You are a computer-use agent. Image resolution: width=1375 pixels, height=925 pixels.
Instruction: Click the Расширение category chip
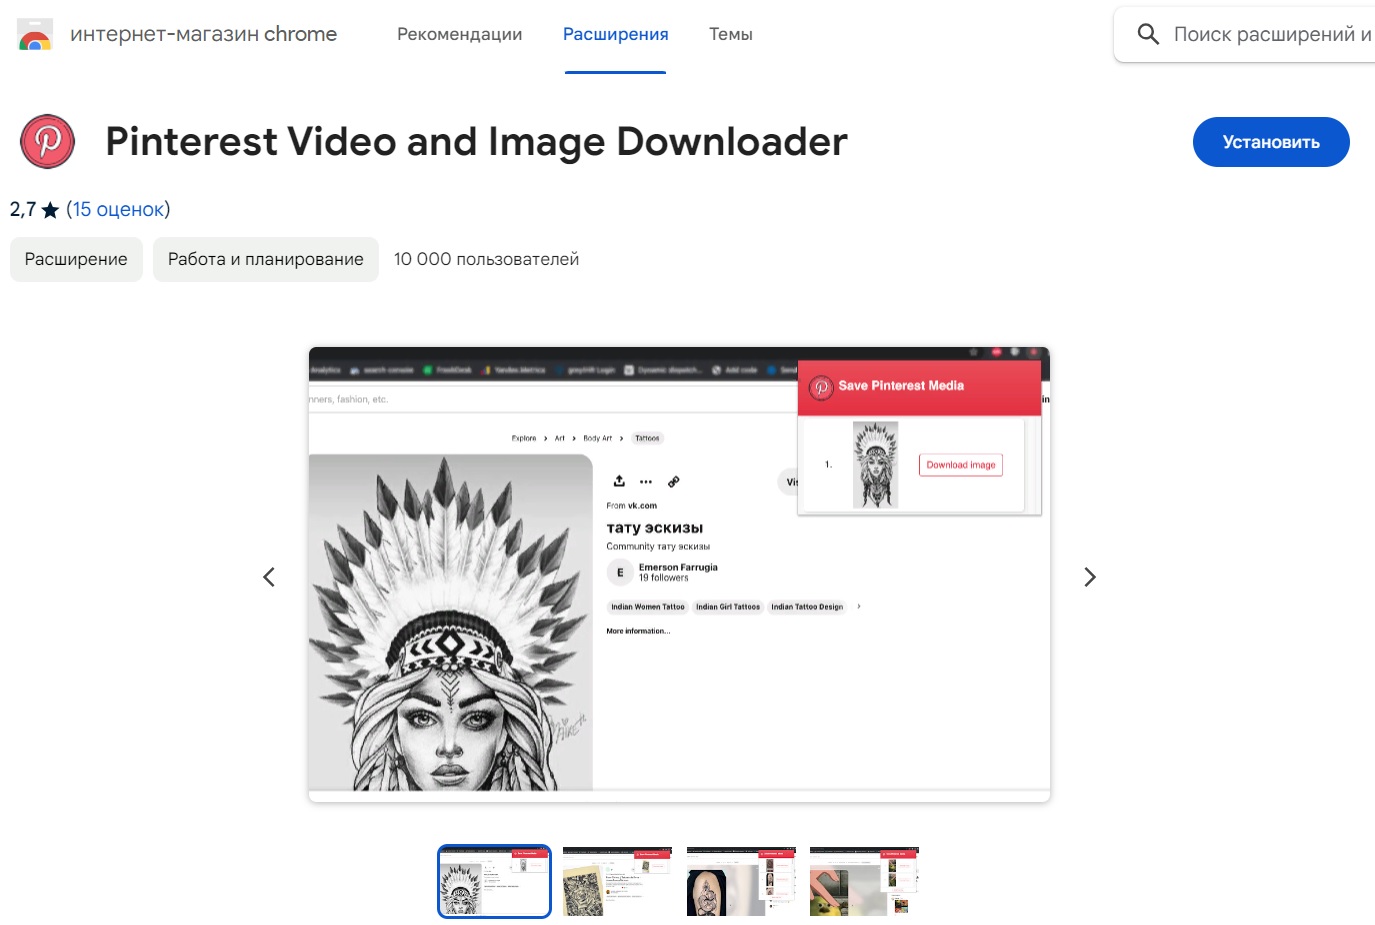76,259
